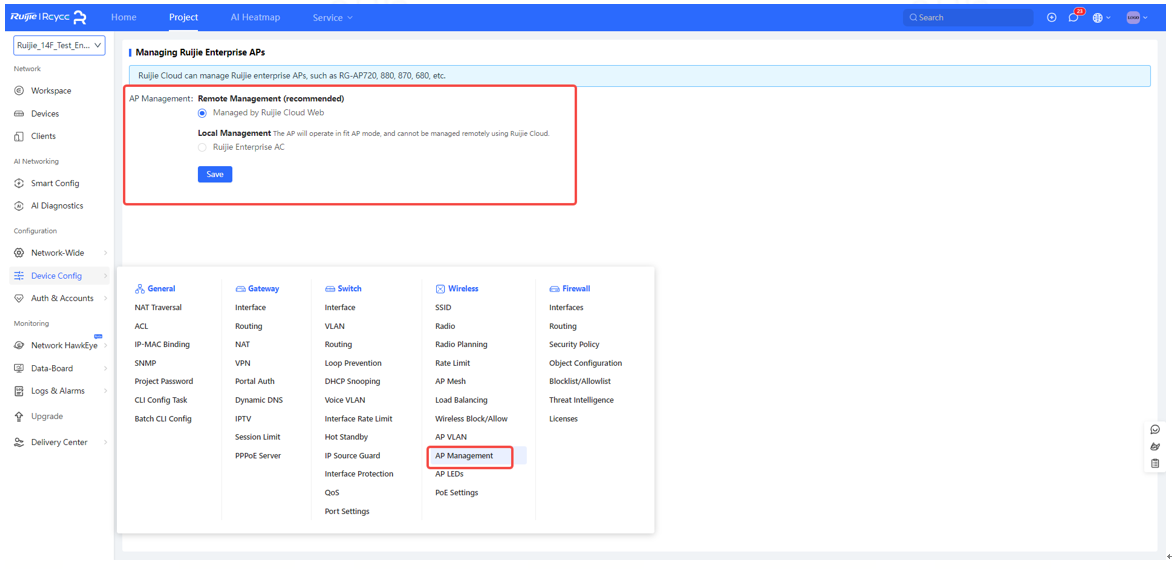Open IP-MAC Binding under General
1172x569 pixels.
[162, 345]
